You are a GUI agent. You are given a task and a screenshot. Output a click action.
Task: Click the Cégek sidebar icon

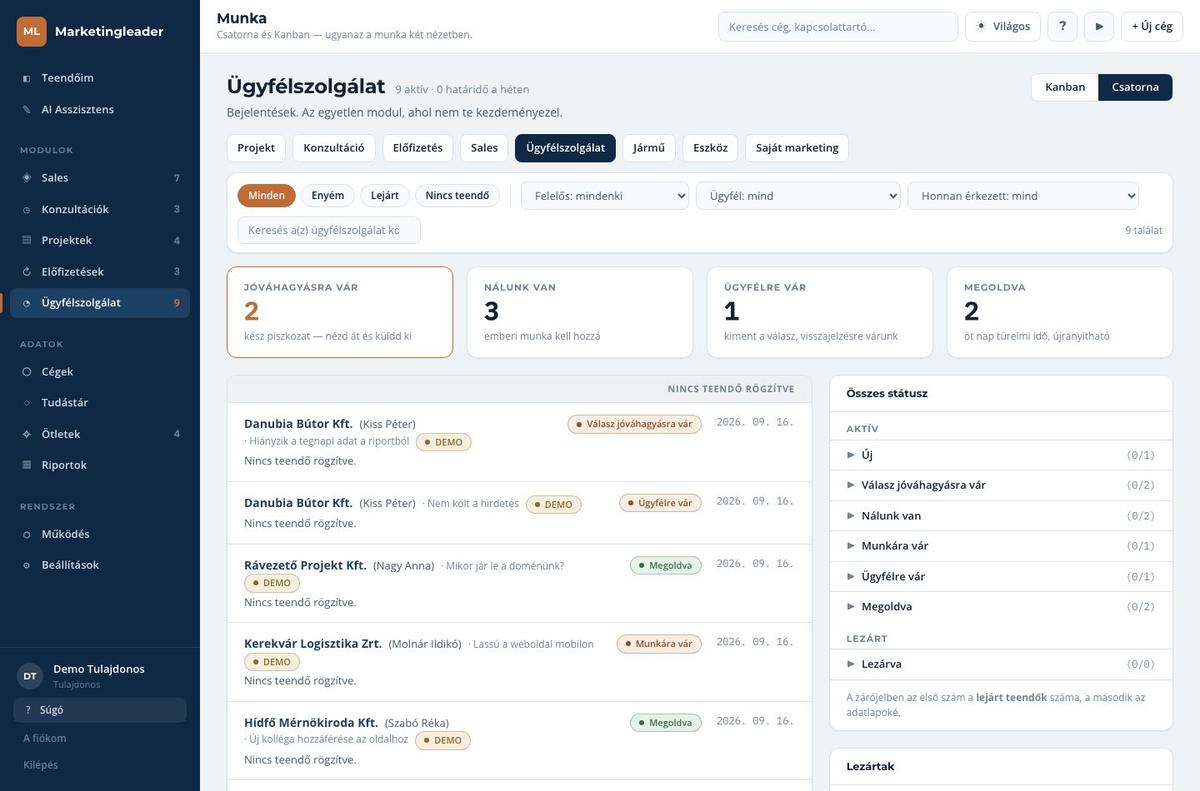click(x=27, y=372)
